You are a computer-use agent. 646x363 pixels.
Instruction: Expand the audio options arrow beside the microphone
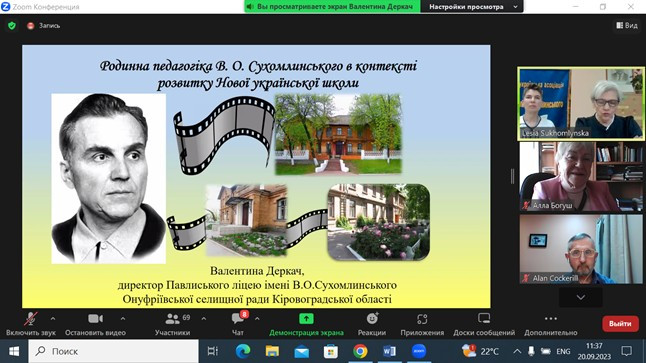click(53, 319)
